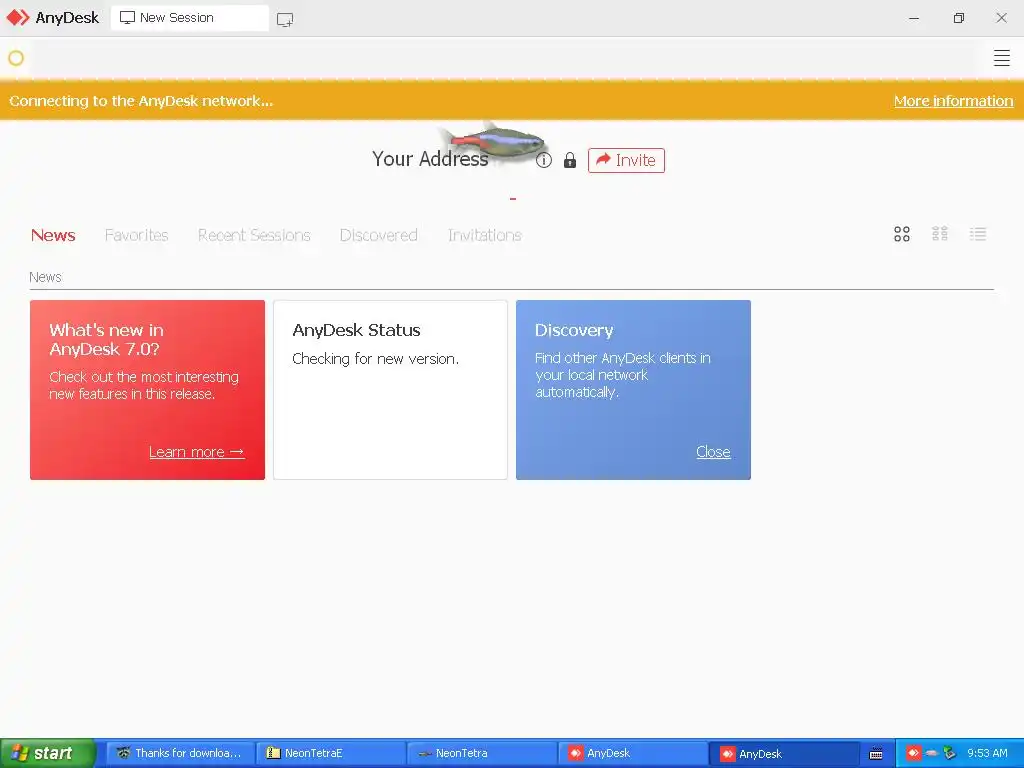Follow the Learn more link
1024x768 pixels.
click(x=197, y=452)
